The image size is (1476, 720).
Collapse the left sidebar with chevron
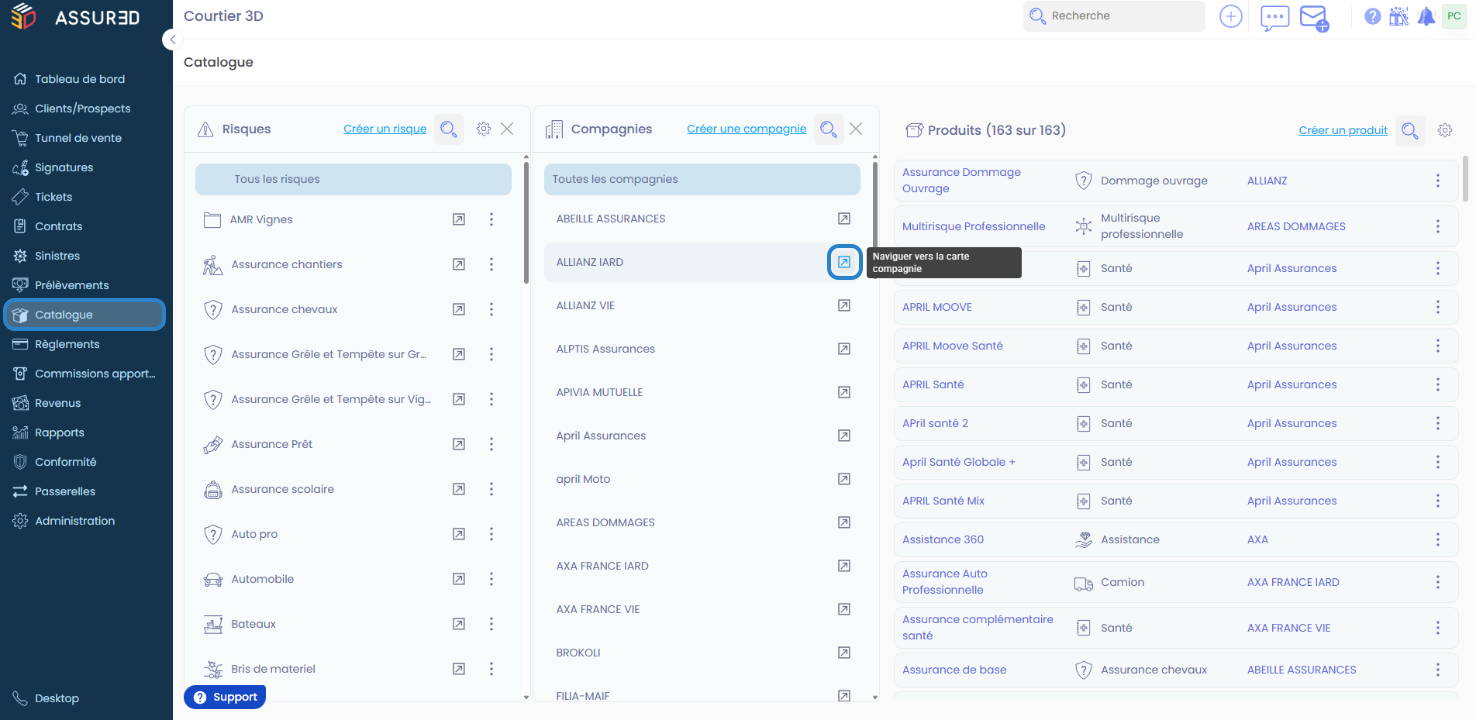click(x=172, y=39)
